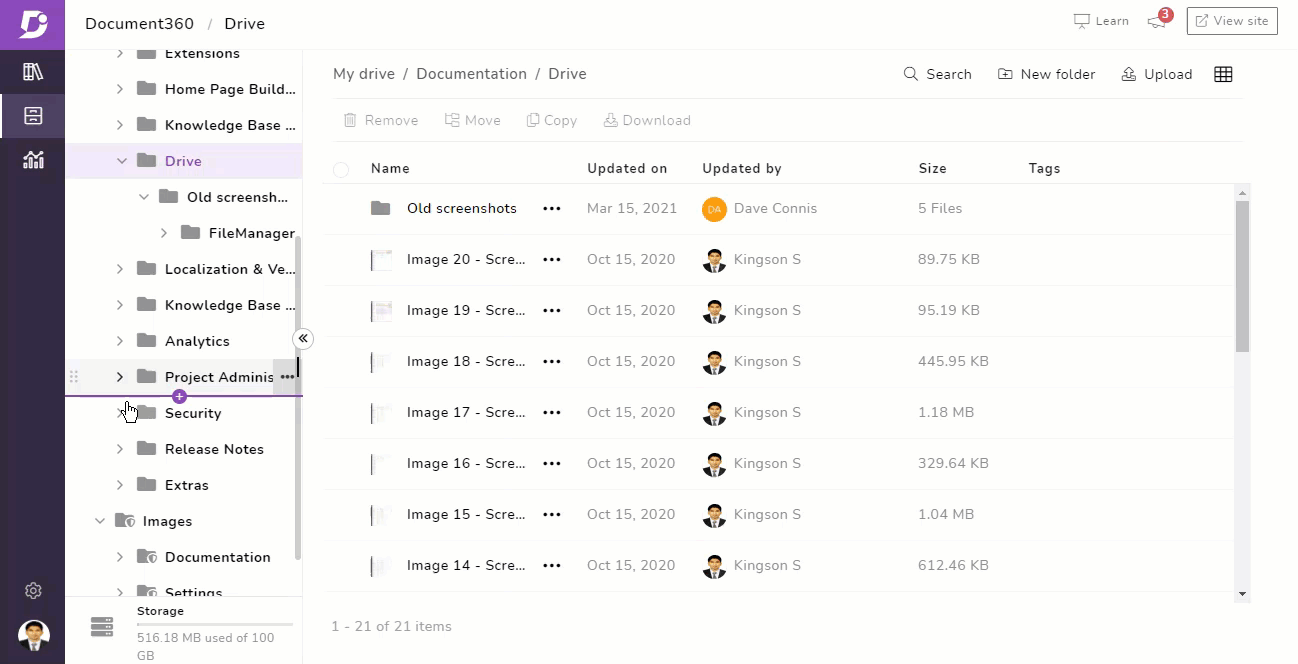
Task: Click the Move toolbar action
Action: coord(473,120)
